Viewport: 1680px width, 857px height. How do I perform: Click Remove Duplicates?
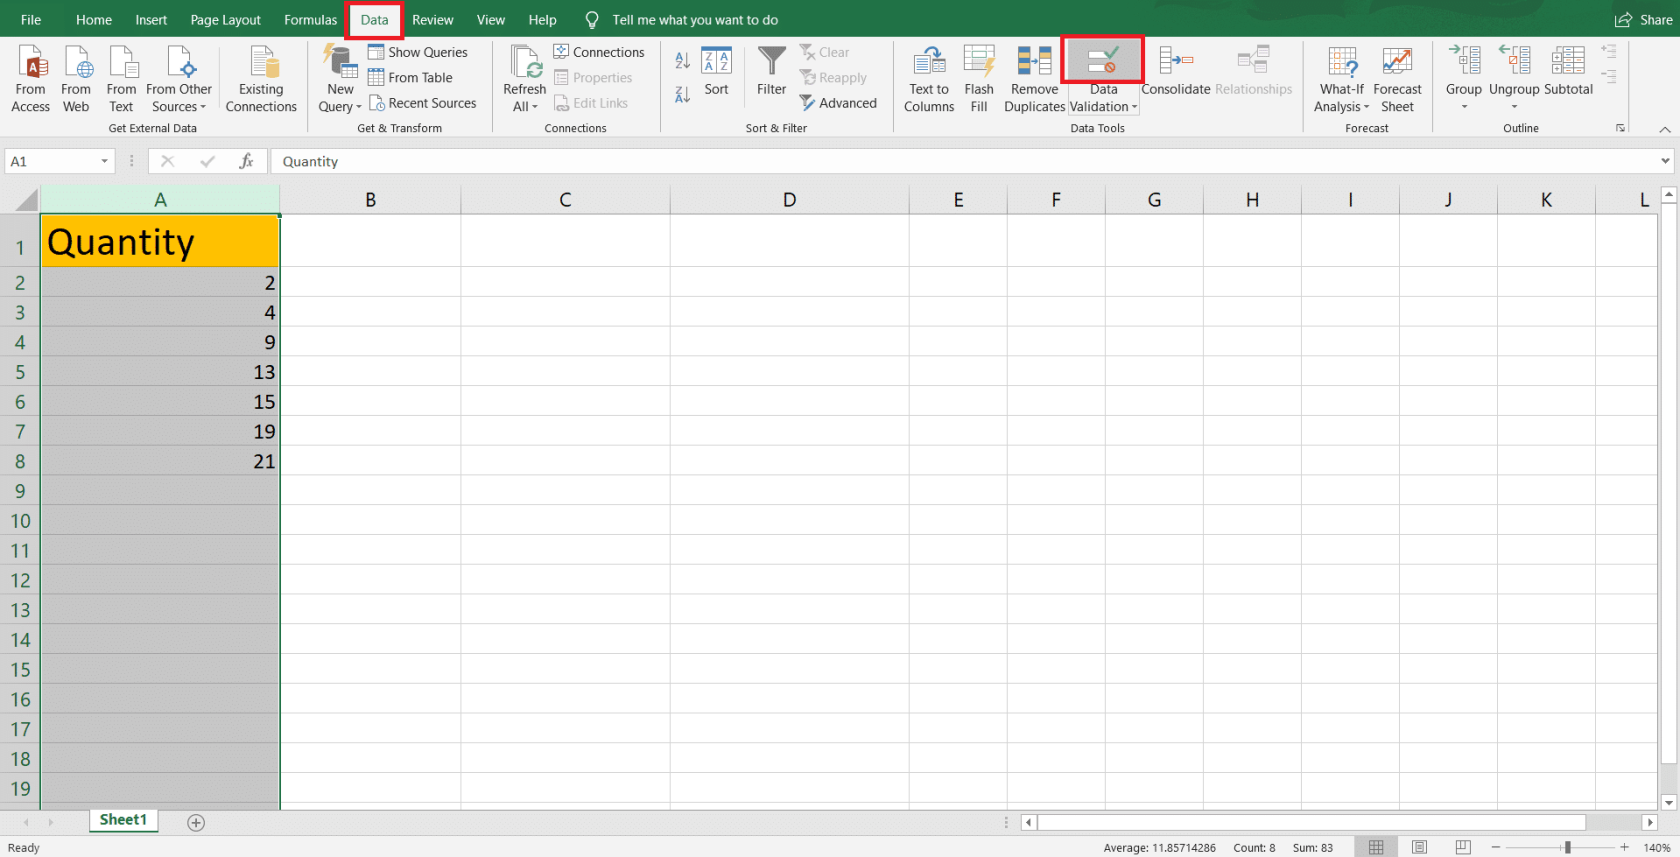pos(1034,79)
